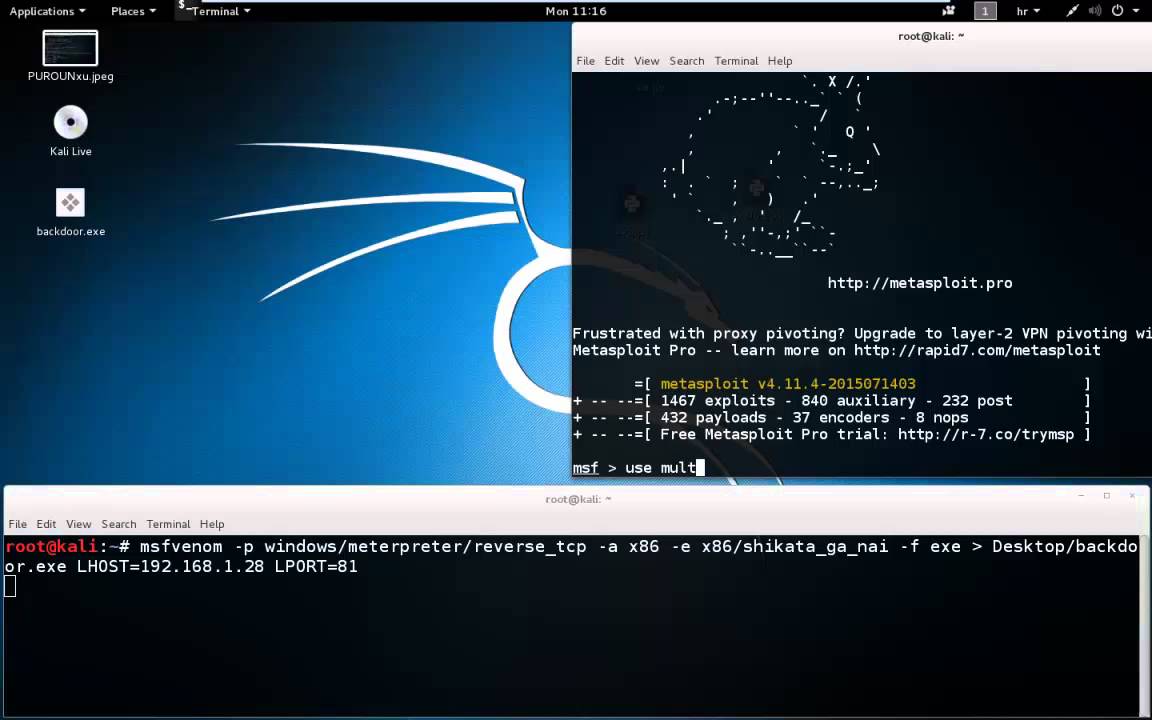Screen dimensions: 1152x720
Task: Click the upper terminal title bar root@kali: ~
Action: [x=931, y=36]
